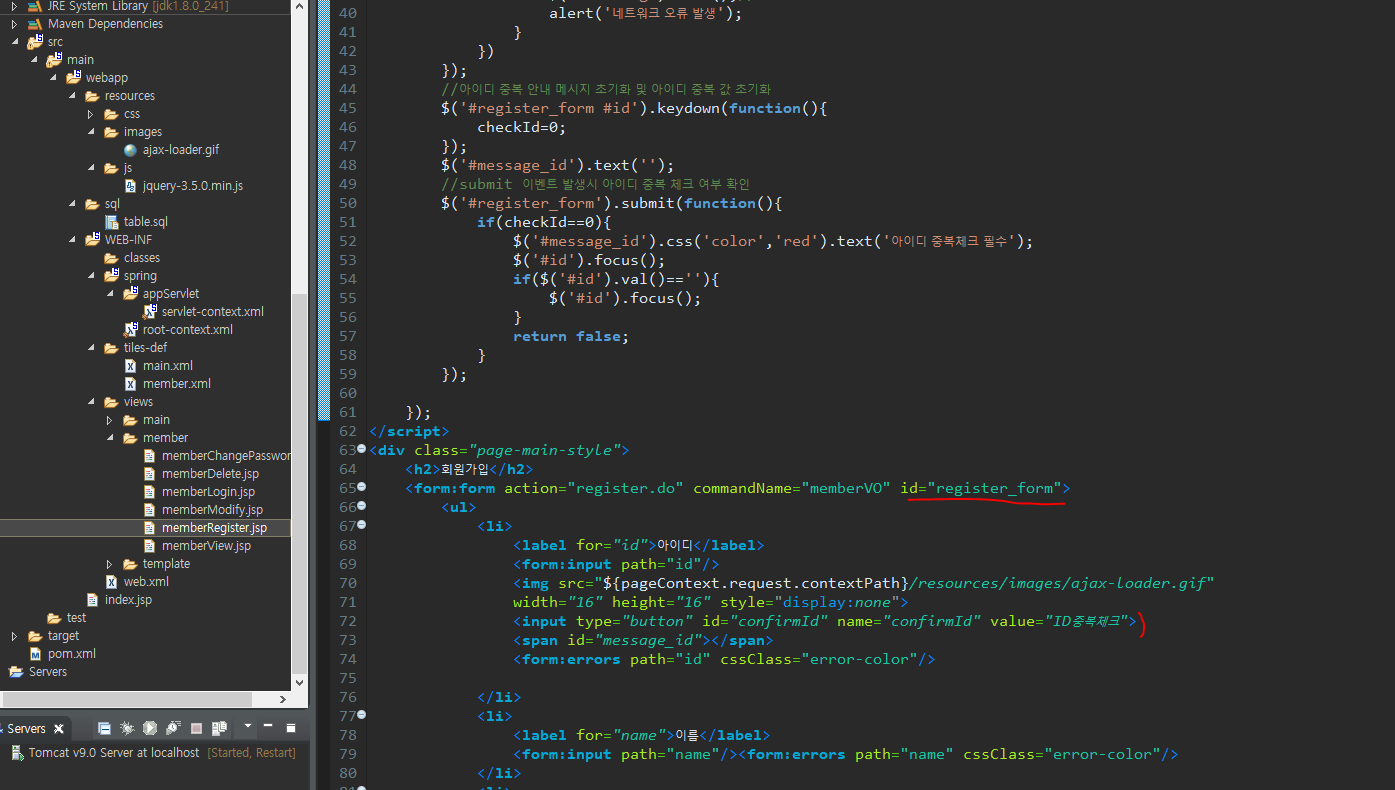Open the Servers view menu dropdown arrow

click(248, 727)
